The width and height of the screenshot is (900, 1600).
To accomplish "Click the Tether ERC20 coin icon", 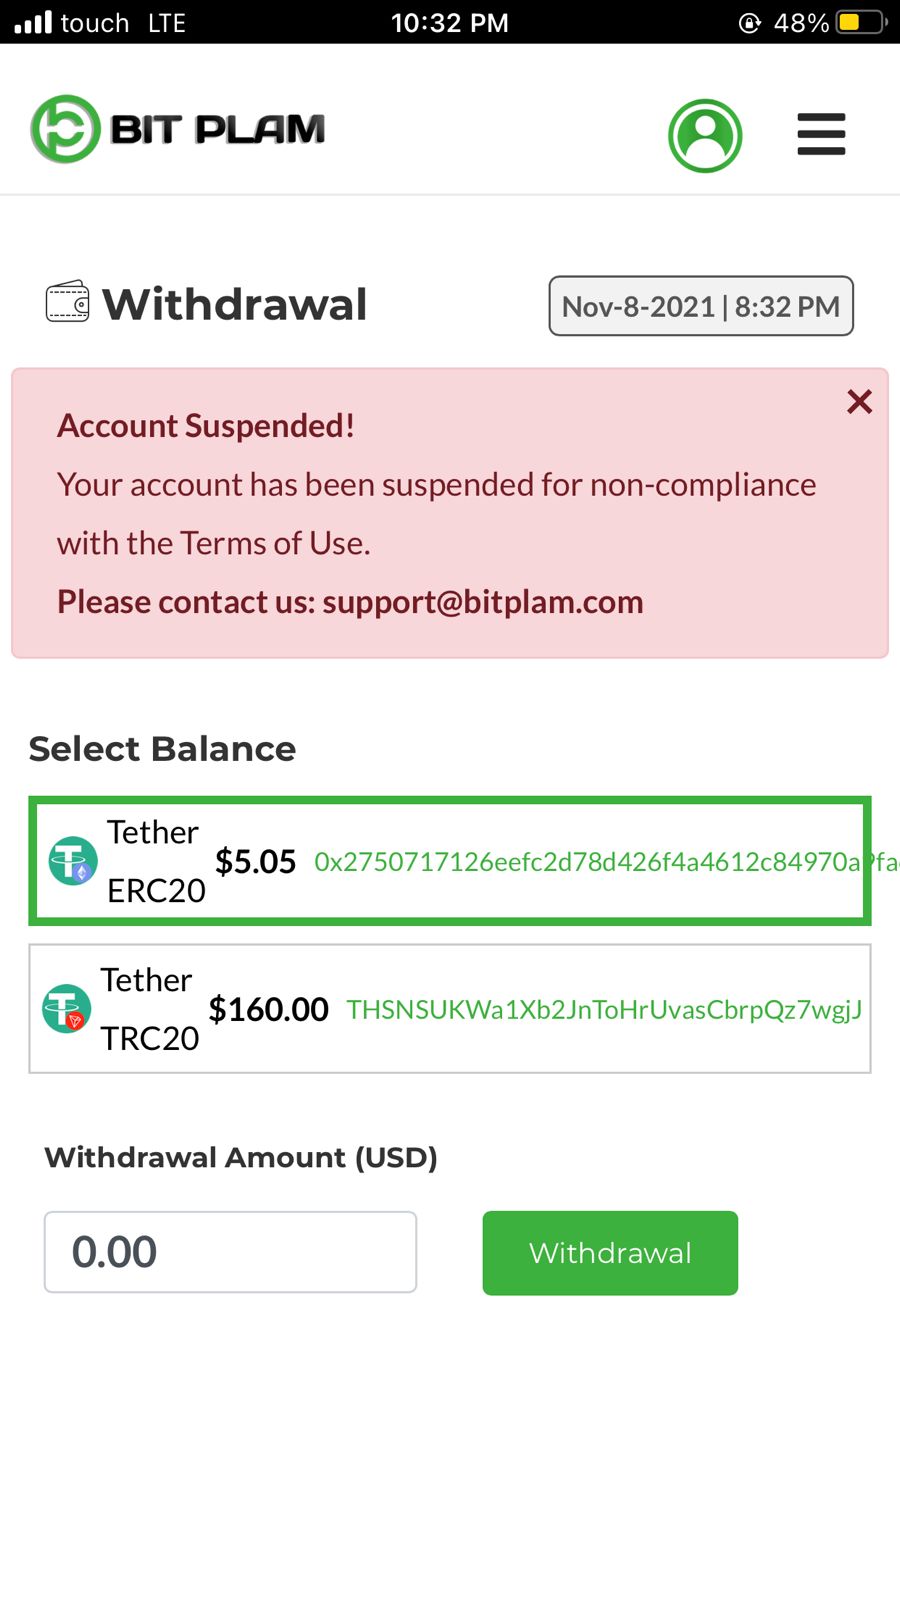I will tap(74, 861).
